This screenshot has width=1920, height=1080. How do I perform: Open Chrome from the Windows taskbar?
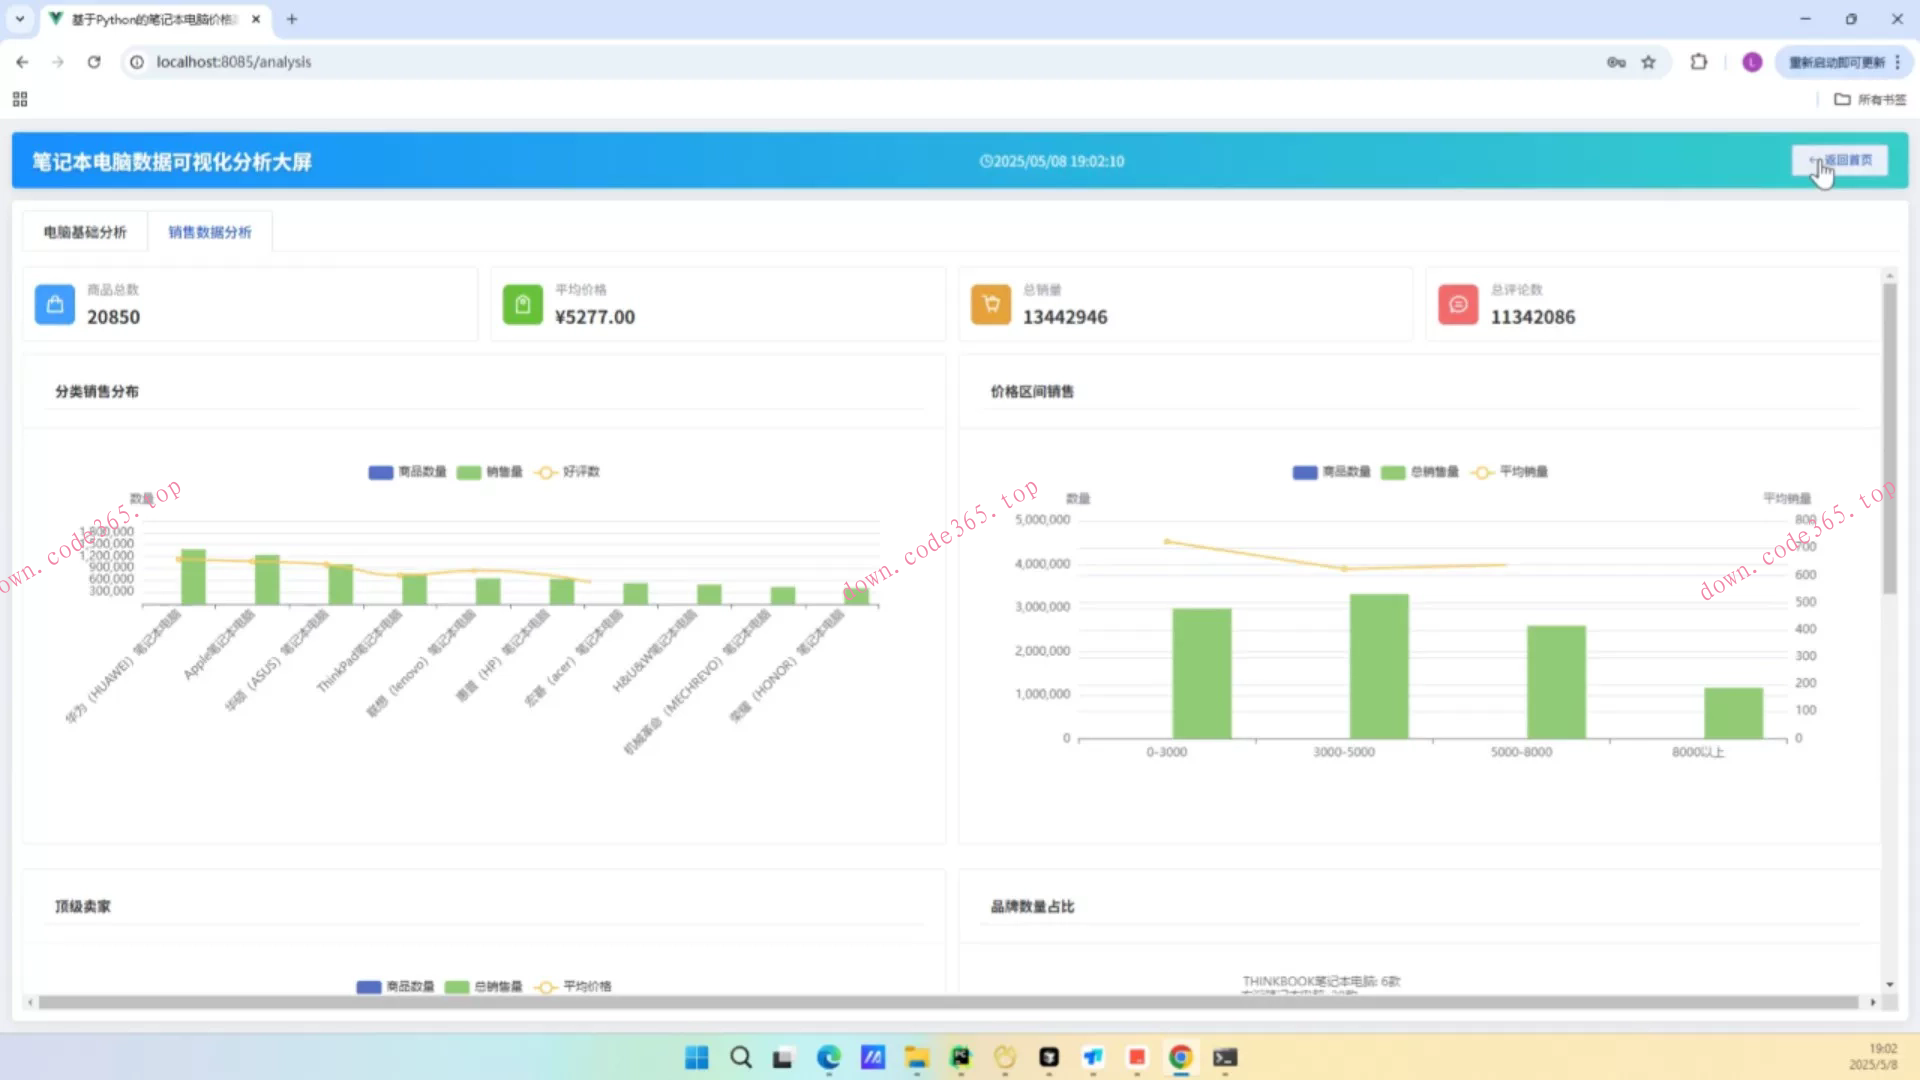click(1180, 1057)
